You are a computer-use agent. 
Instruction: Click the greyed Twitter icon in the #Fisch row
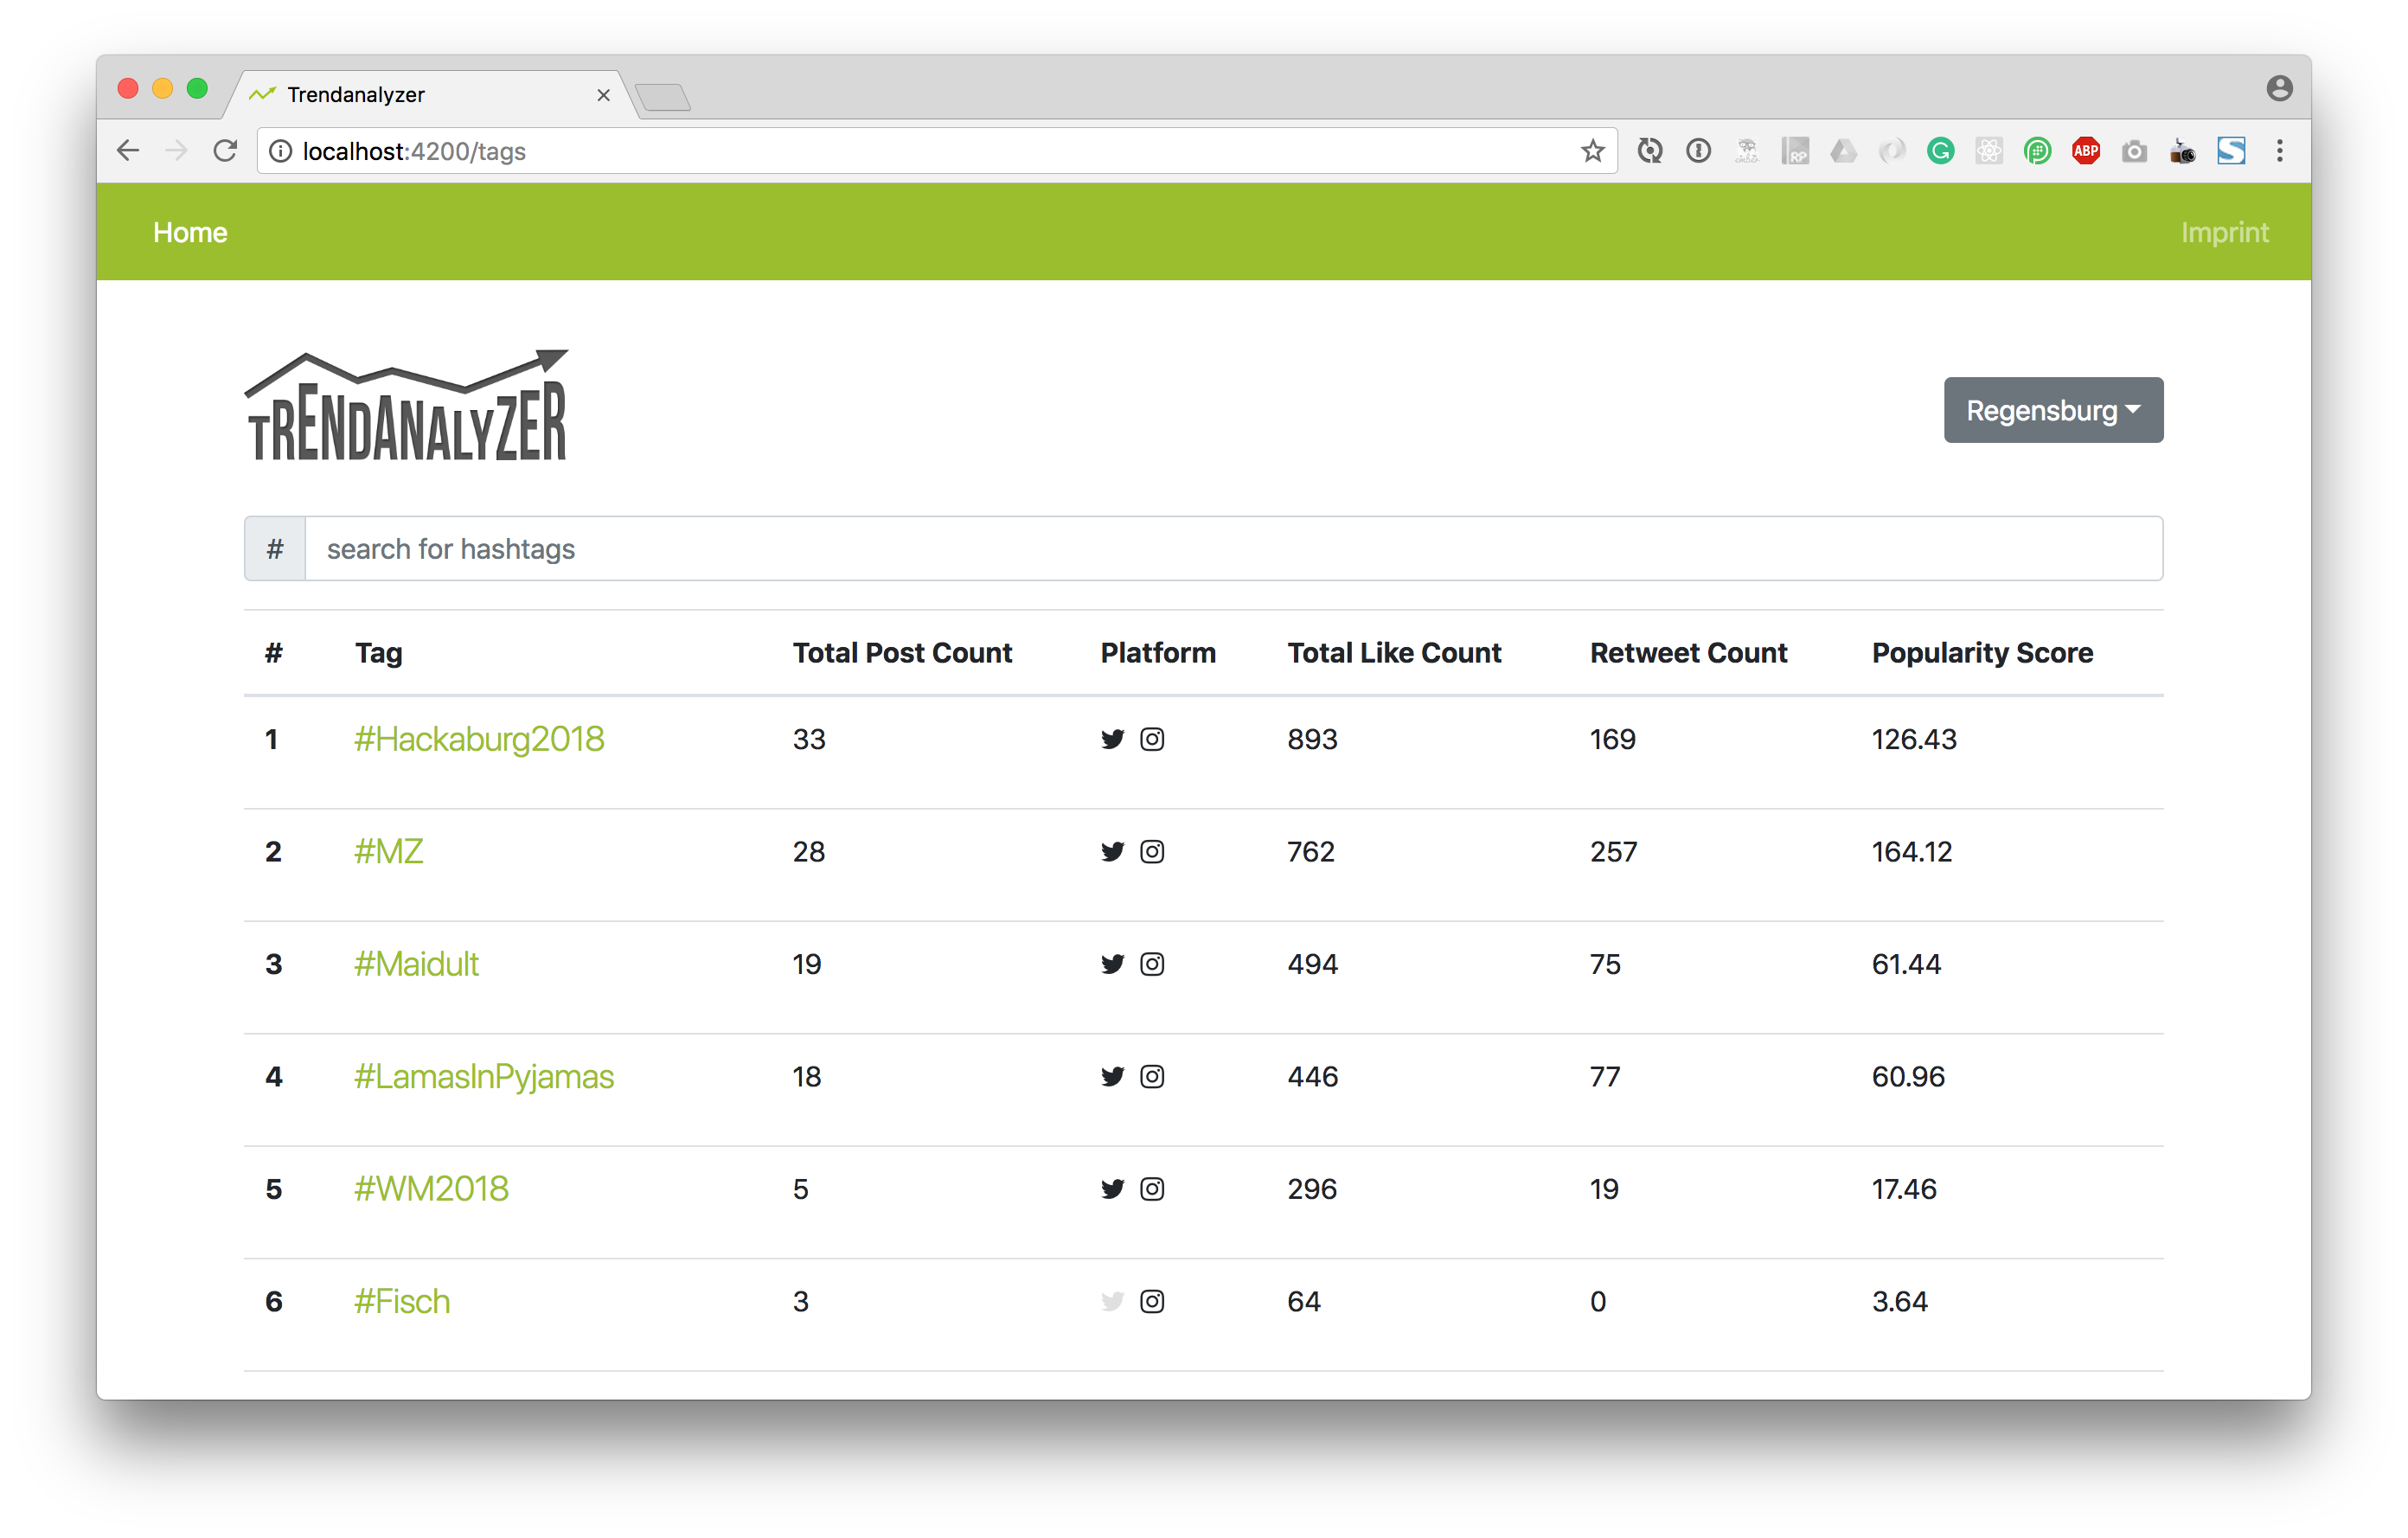[x=1112, y=1301]
